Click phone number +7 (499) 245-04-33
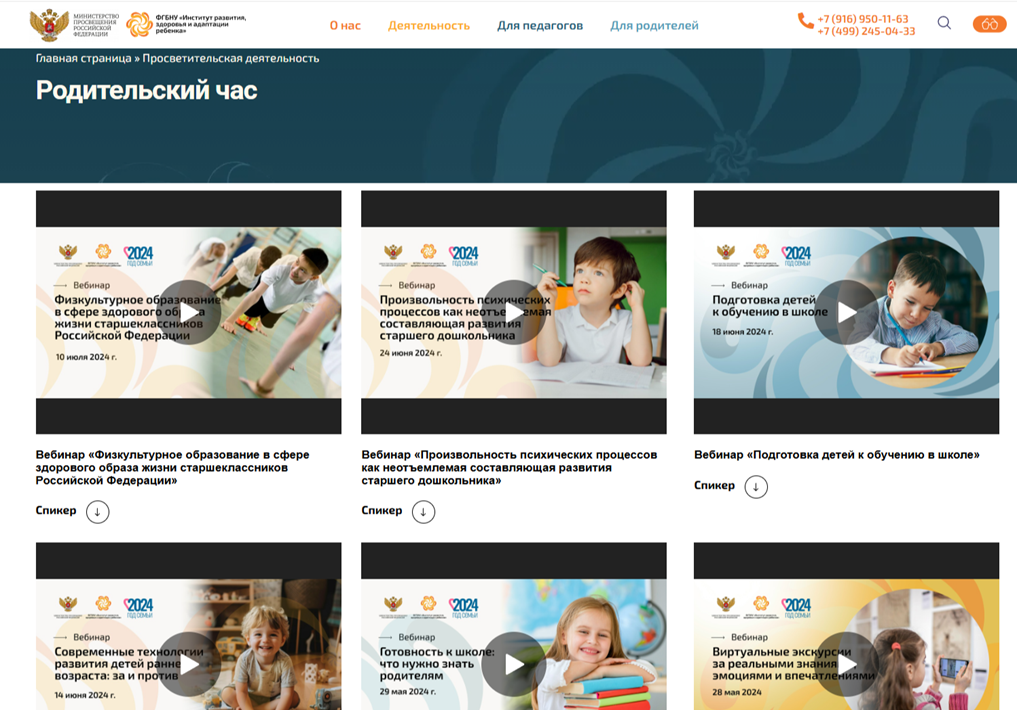The width and height of the screenshot is (1017, 710). (x=865, y=32)
